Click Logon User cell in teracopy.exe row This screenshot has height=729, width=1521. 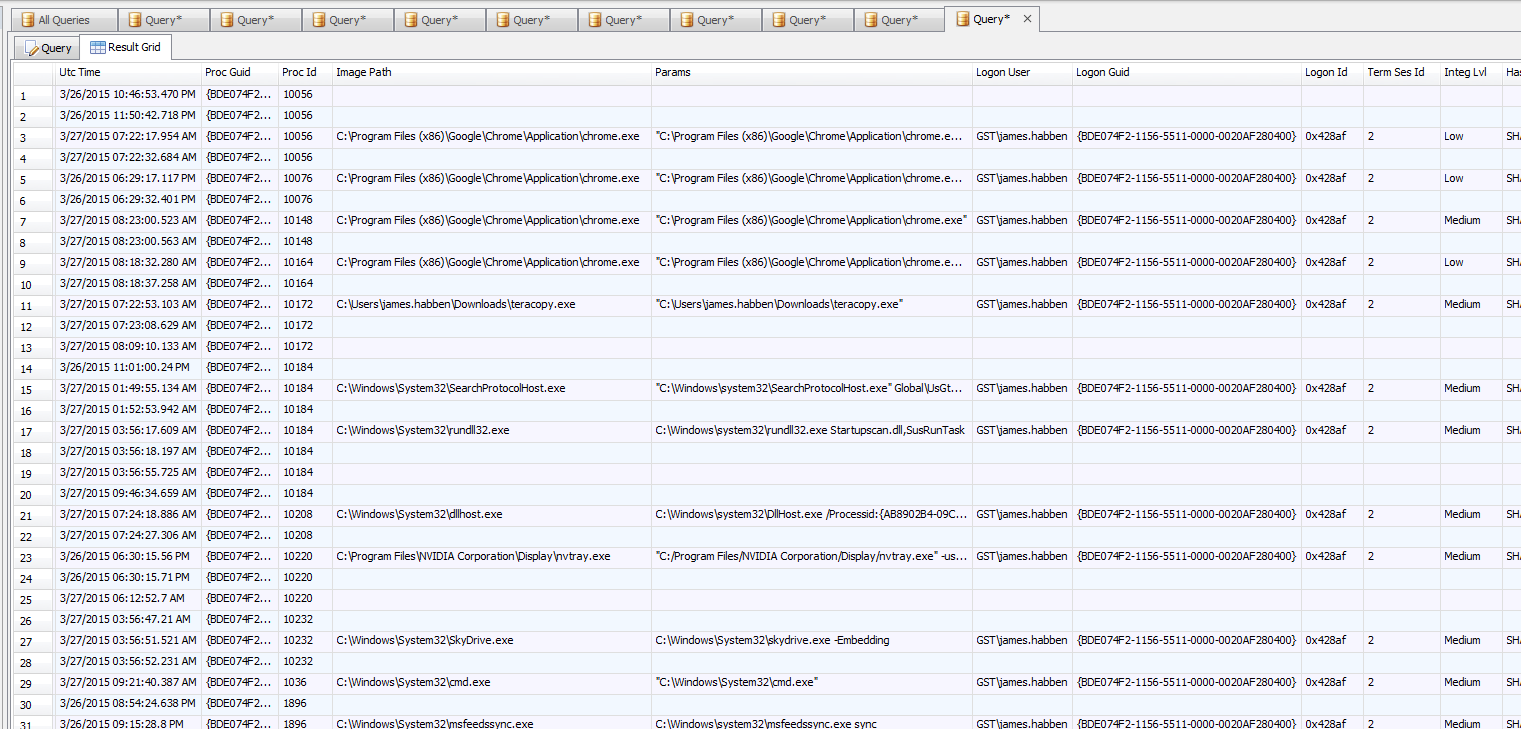tap(1022, 304)
